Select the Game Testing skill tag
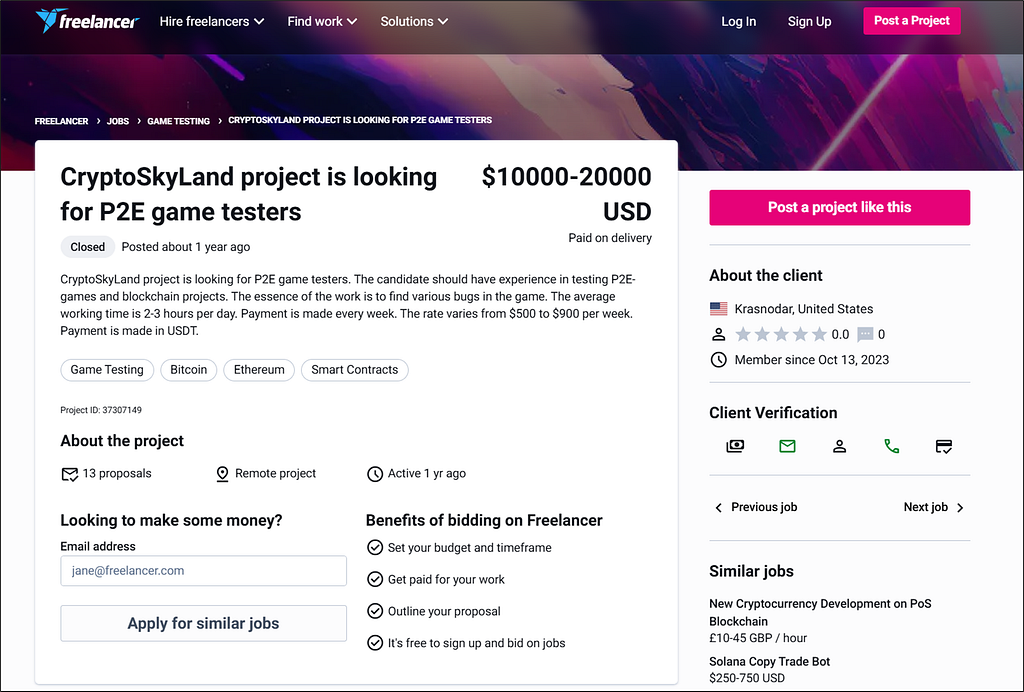Screen dimensions: 1024x692 coord(107,370)
